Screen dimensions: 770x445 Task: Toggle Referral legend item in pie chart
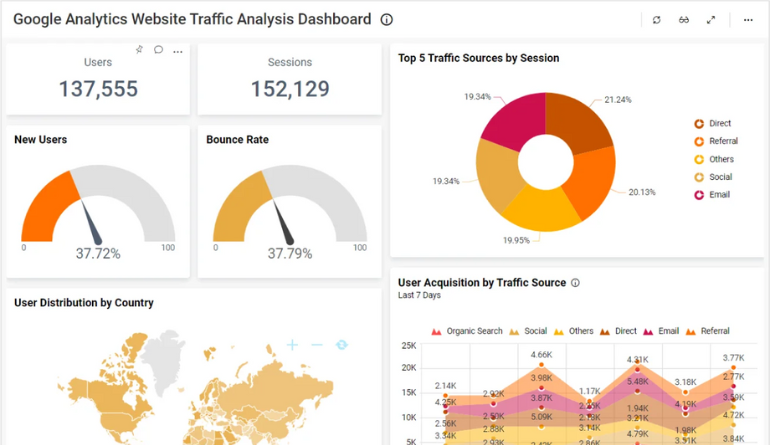tap(714, 142)
